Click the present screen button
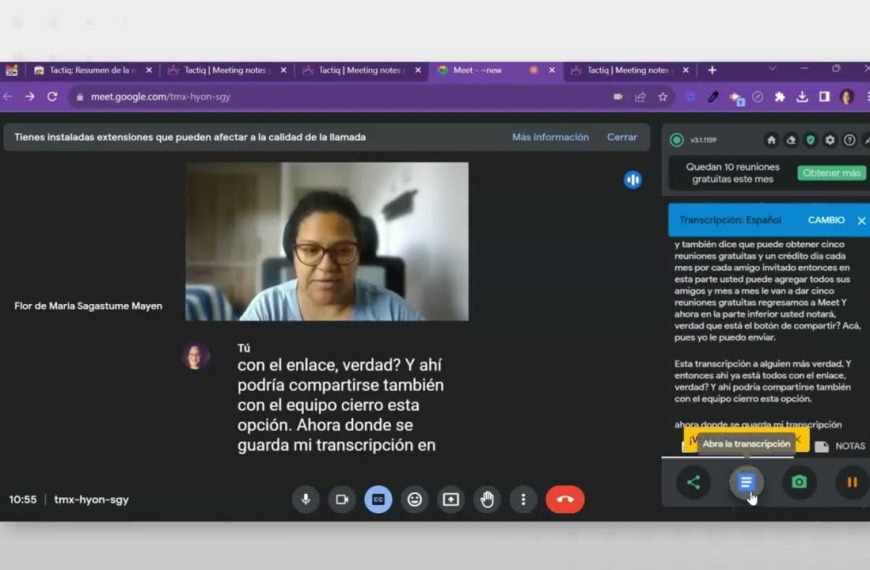 [451, 500]
